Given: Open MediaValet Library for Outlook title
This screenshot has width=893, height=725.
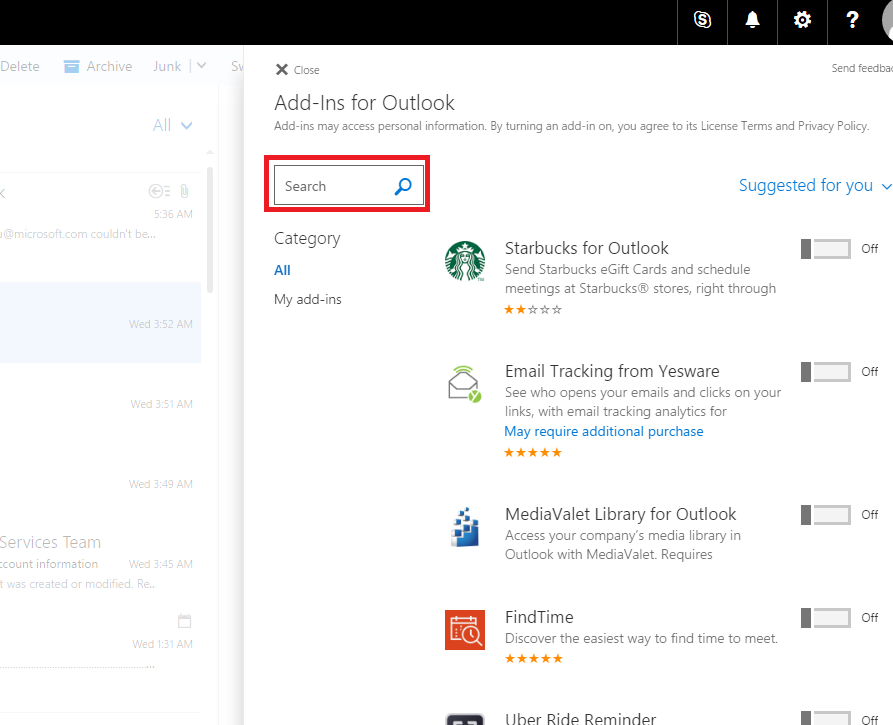Looking at the screenshot, I should pyautogui.click(x=620, y=514).
